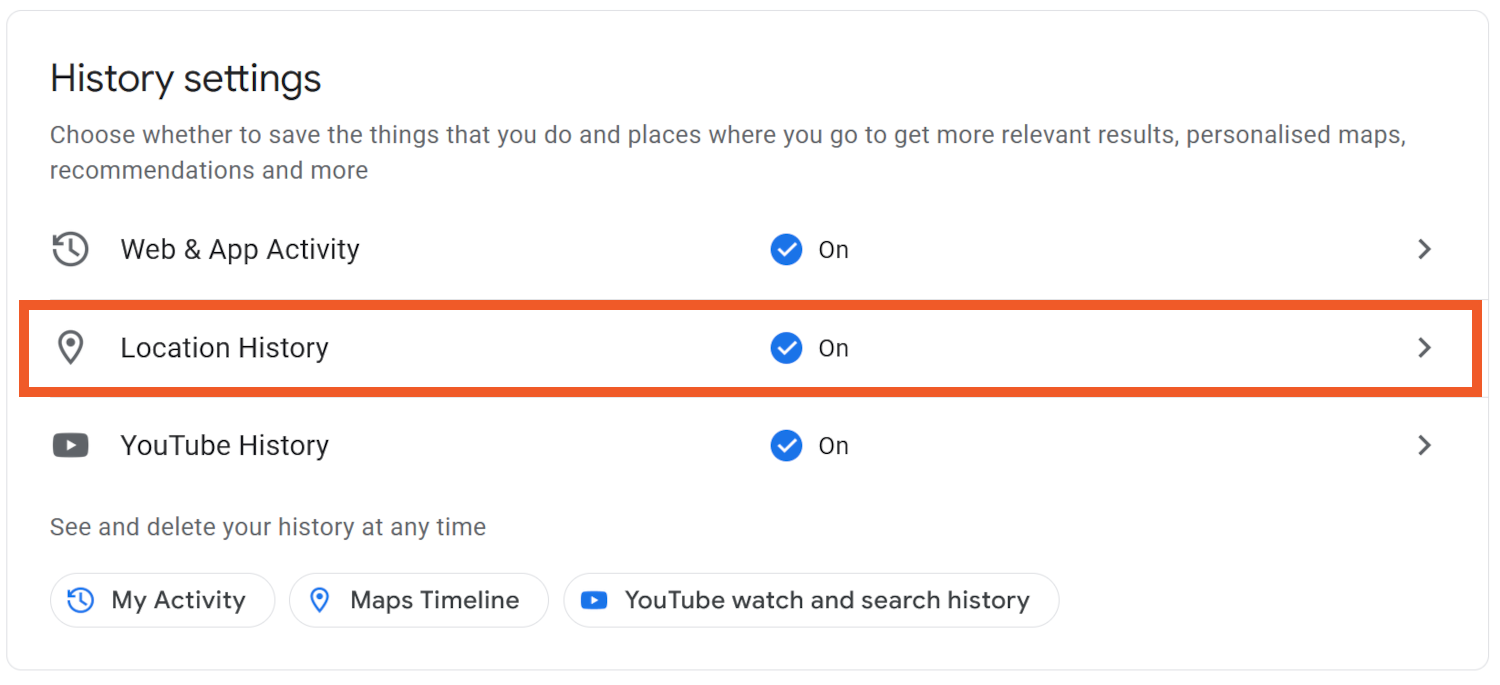Toggle the YouTube History blue checkmark
Screen dimensions: 1500x685
click(786, 445)
